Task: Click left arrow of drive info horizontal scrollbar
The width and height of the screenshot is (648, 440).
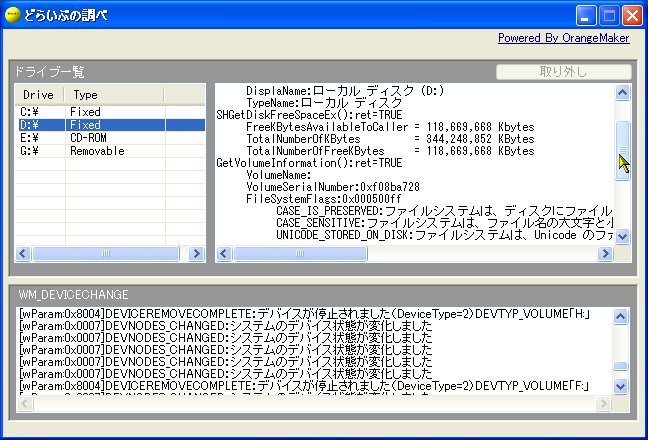Action: coord(224,253)
